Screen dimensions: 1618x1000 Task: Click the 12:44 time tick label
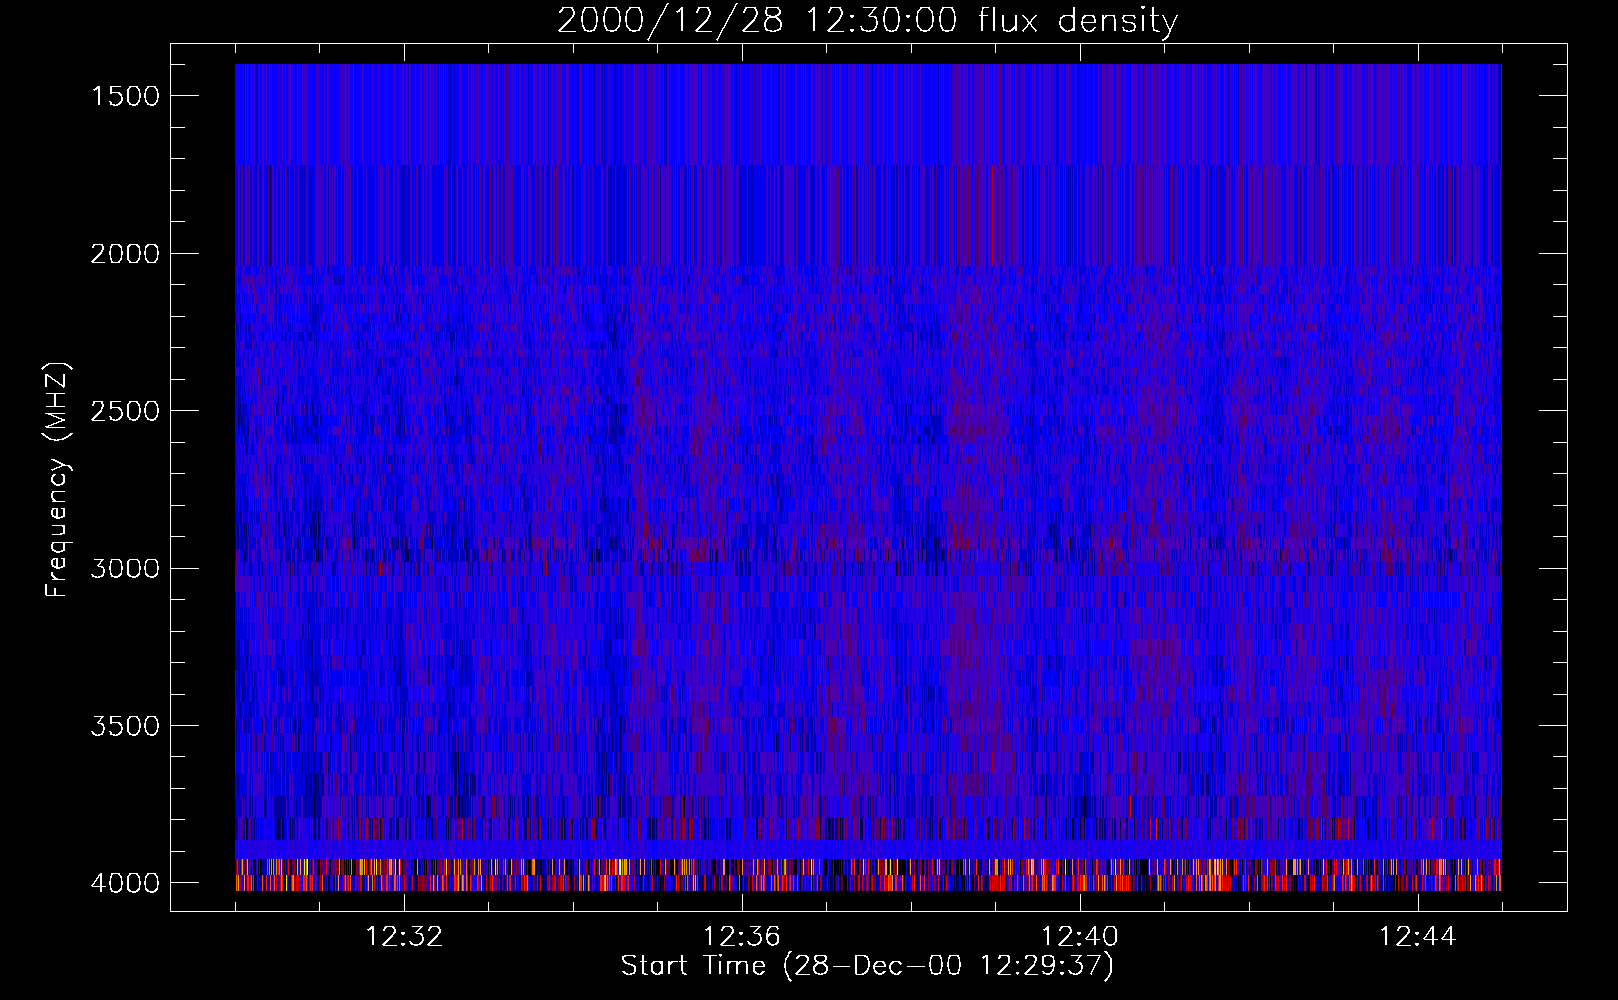point(1418,937)
